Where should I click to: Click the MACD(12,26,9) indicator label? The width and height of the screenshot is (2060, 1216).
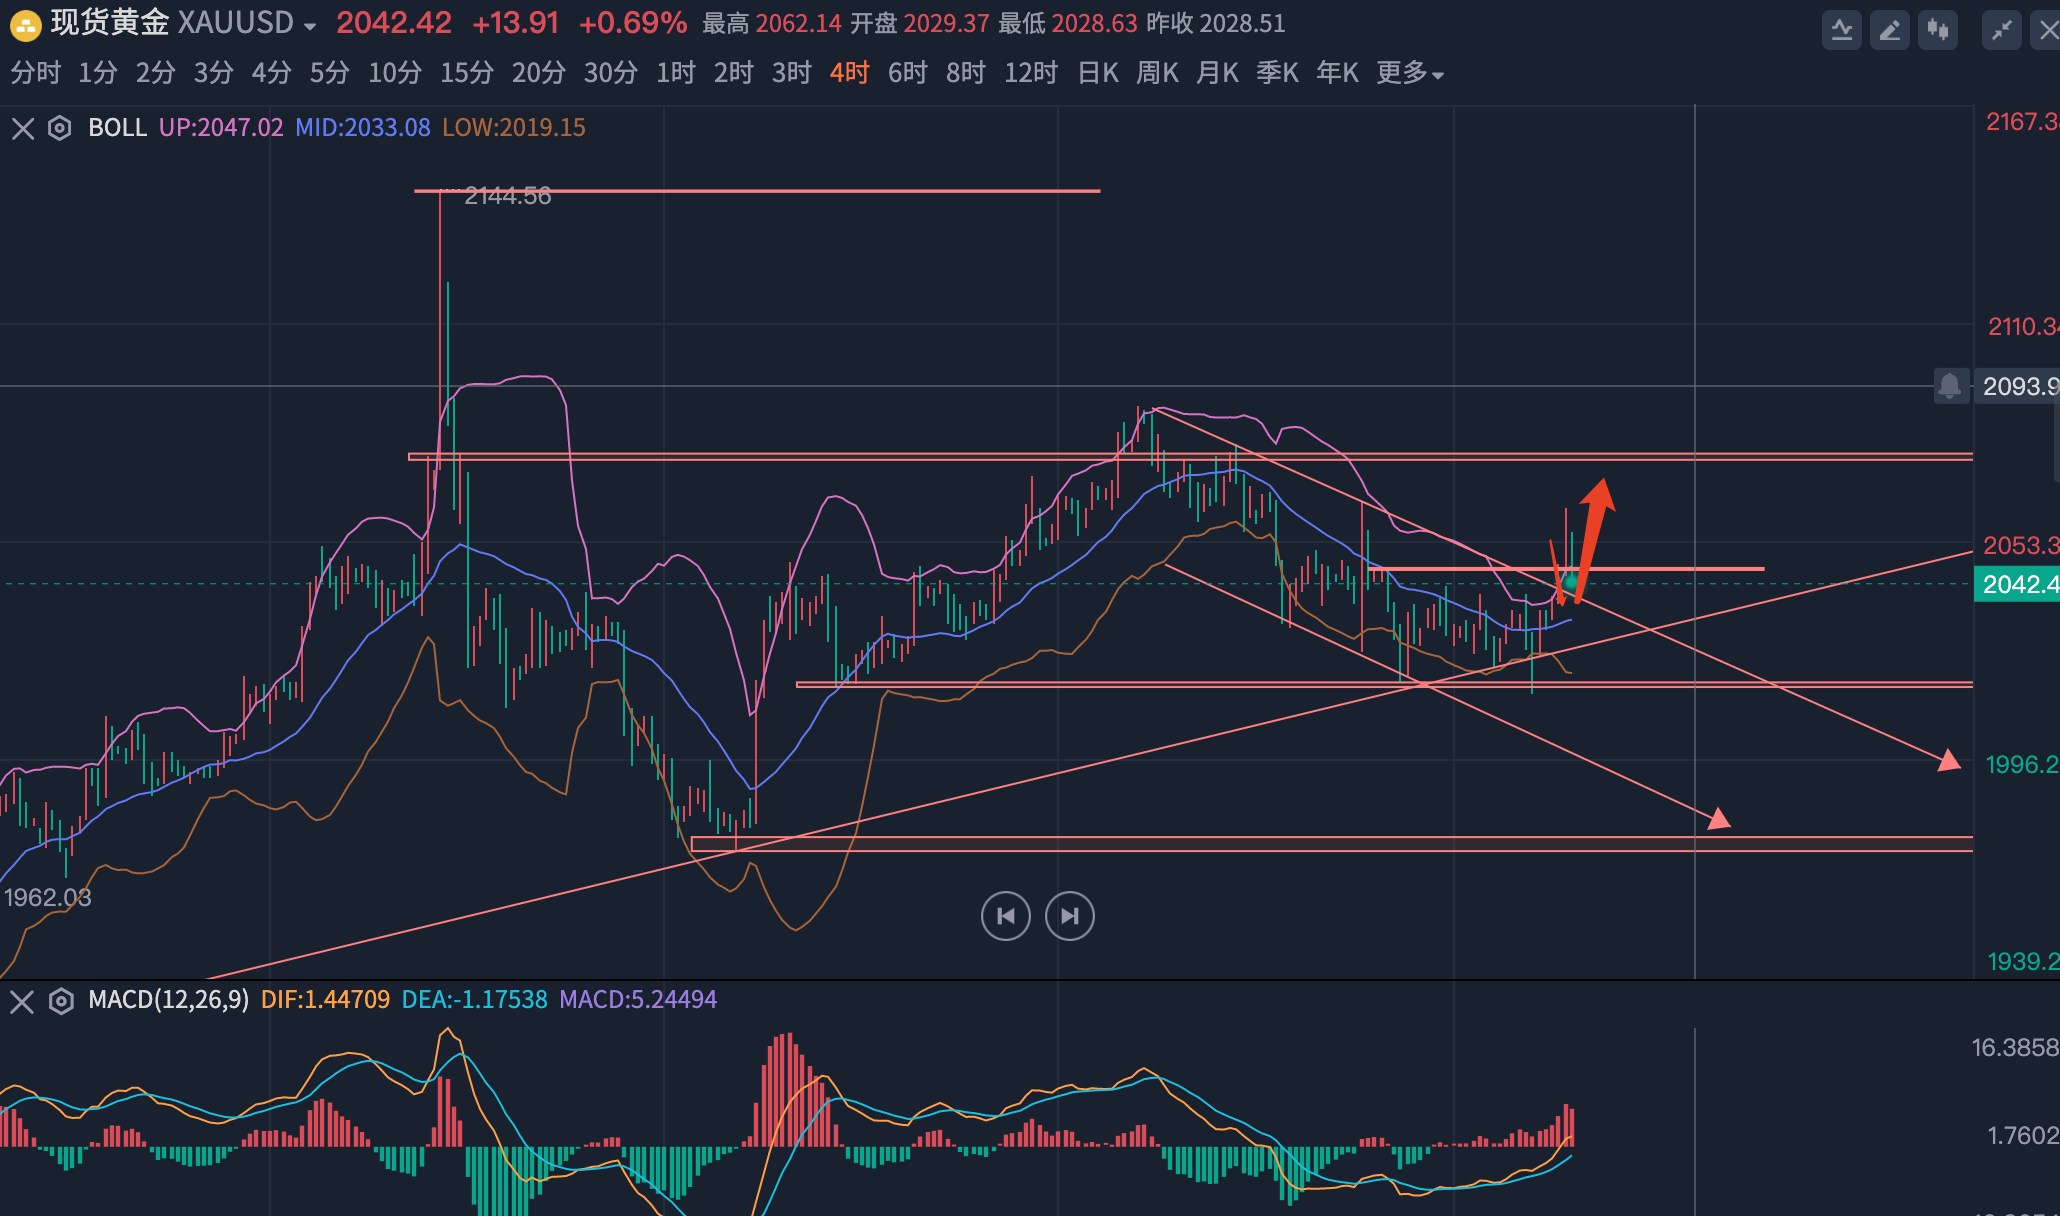pos(169,1000)
